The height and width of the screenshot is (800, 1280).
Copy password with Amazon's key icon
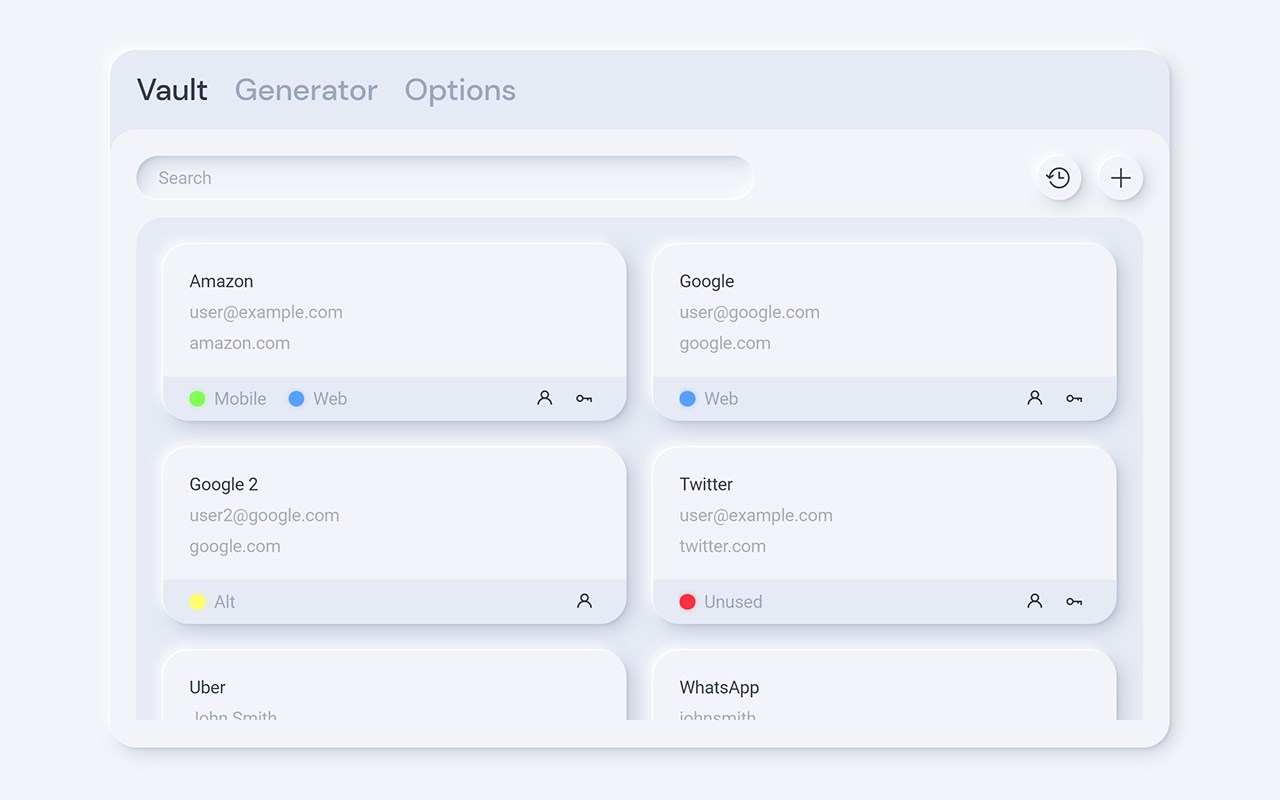(x=584, y=398)
